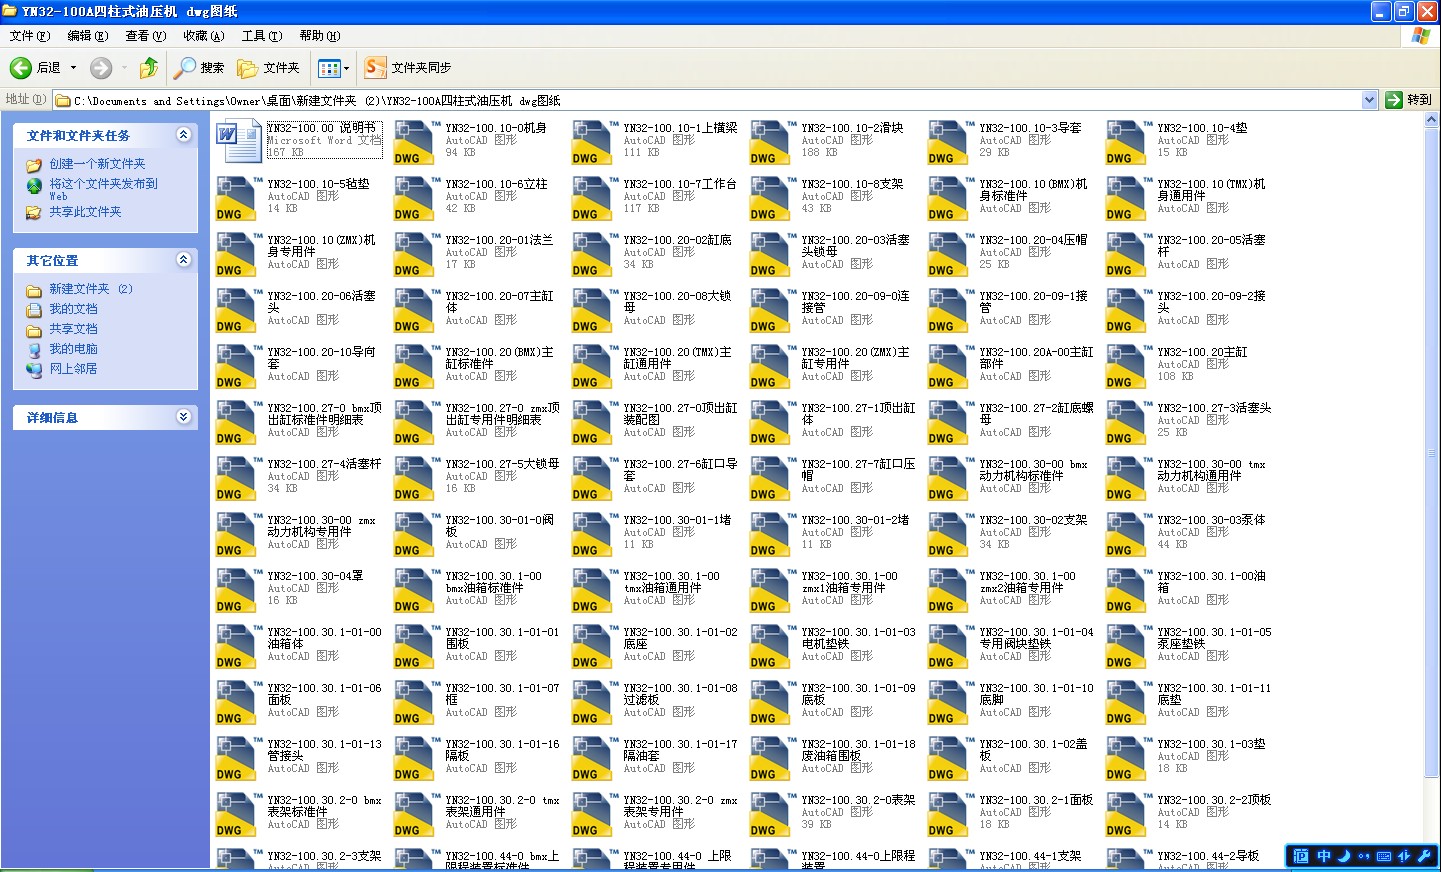1441x872 pixels.
Task: Collapse the 文件和文件夹任务 panel
Action: tap(184, 135)
